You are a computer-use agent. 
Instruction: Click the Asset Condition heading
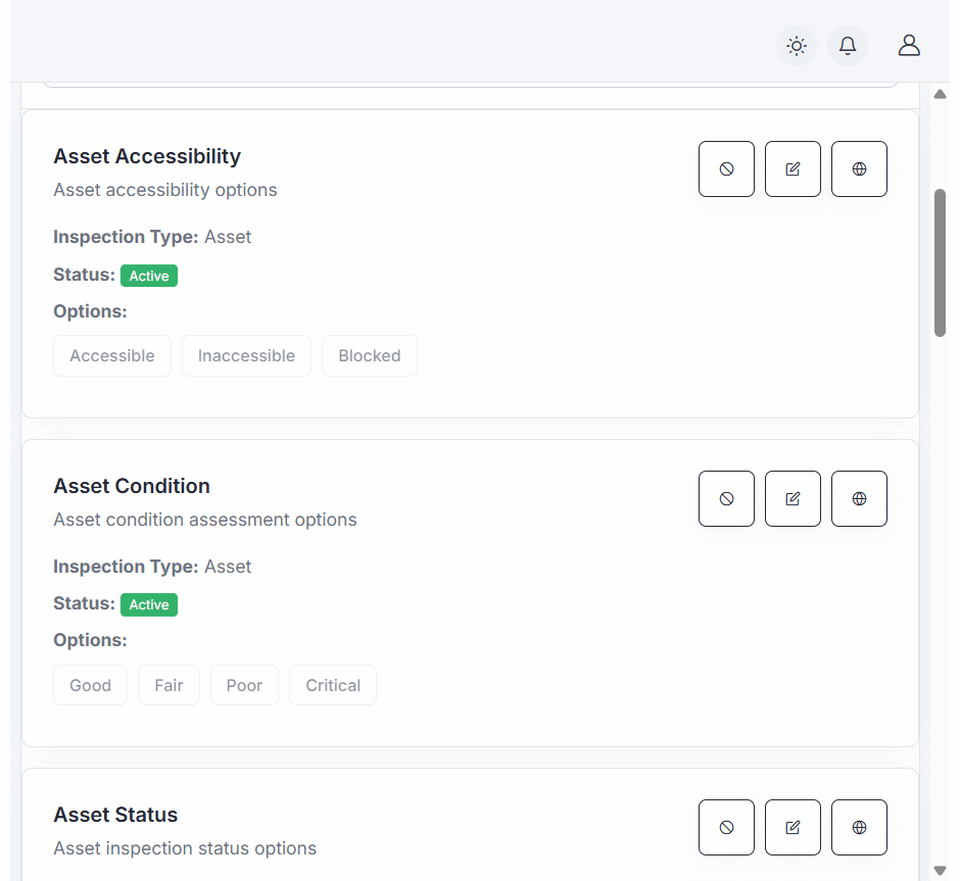point(132,486)
